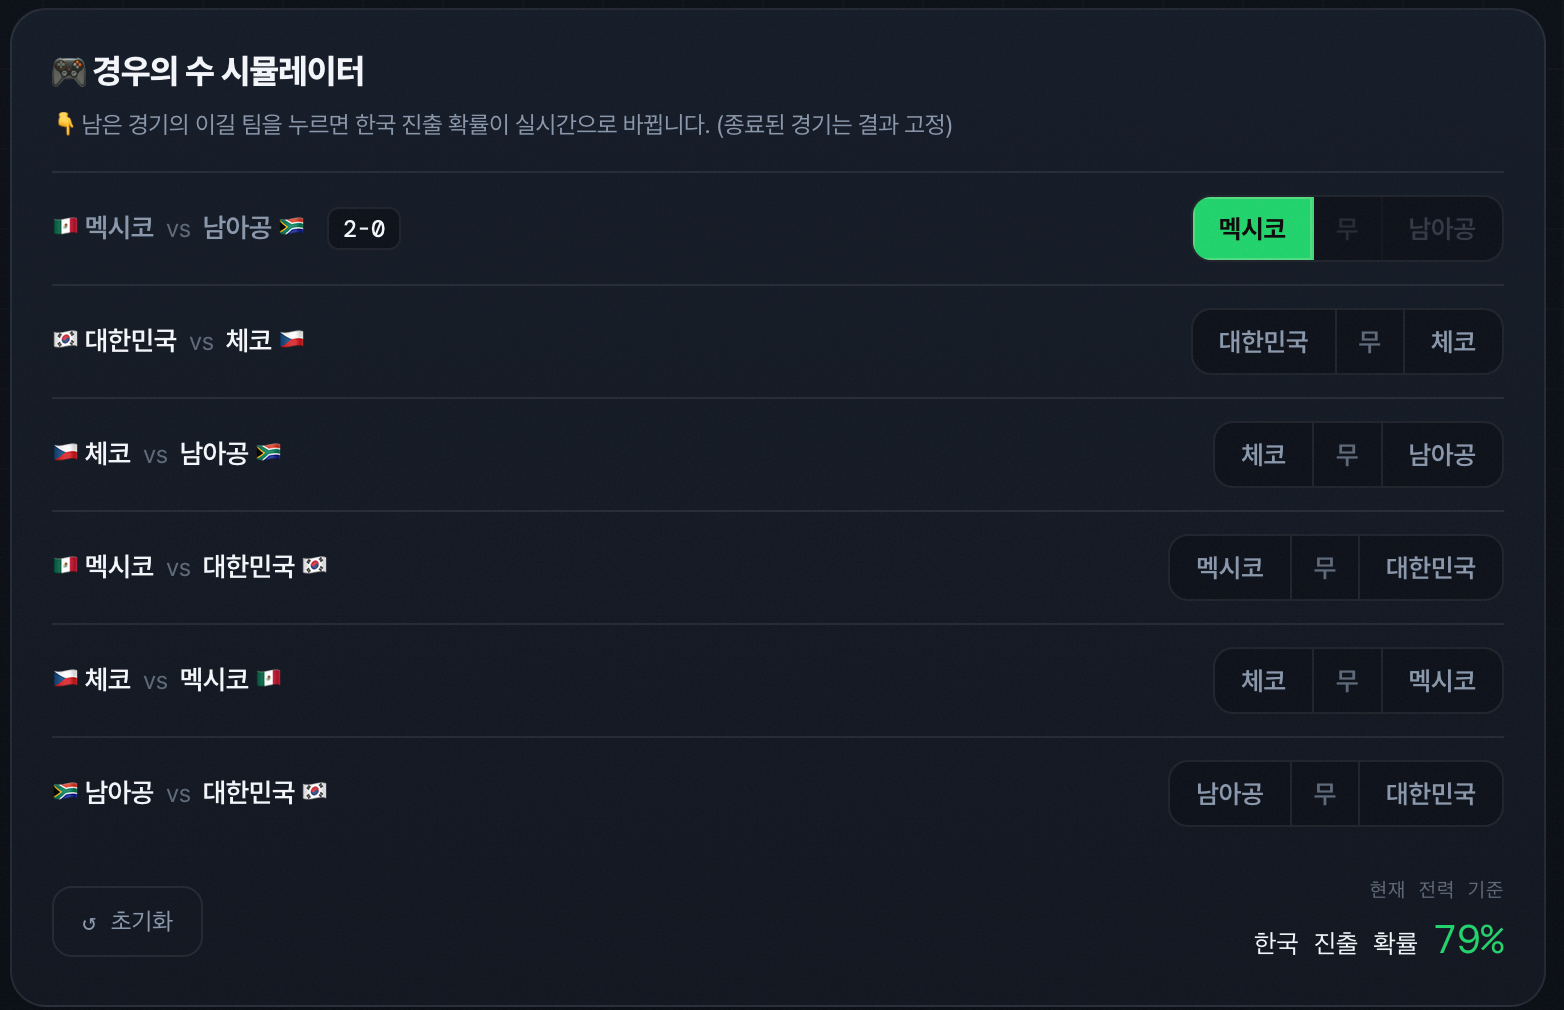Click the game controller icon in title
Screen dimensions: 1564x1010
pyautogui.click(x=69, y=71)
